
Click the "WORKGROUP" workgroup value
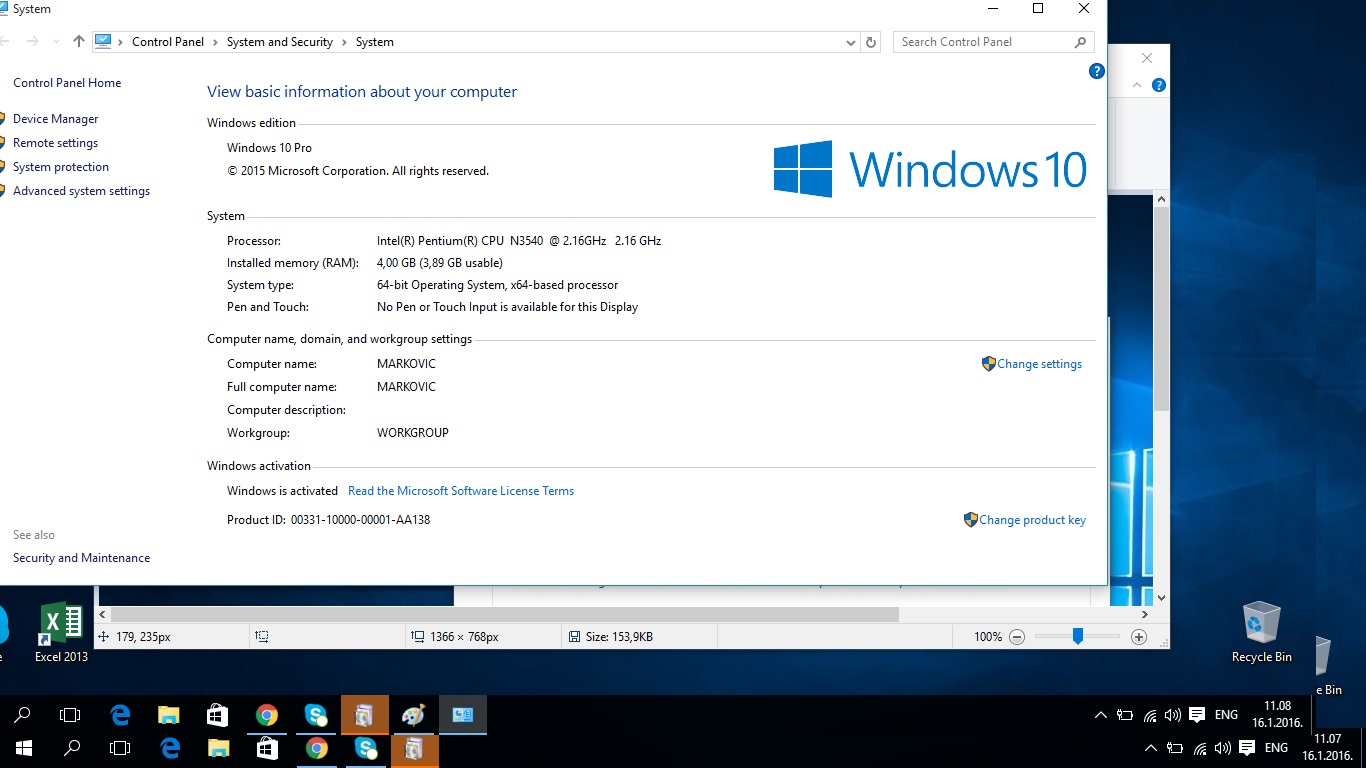pyautogui.click(x=413, y=433)
